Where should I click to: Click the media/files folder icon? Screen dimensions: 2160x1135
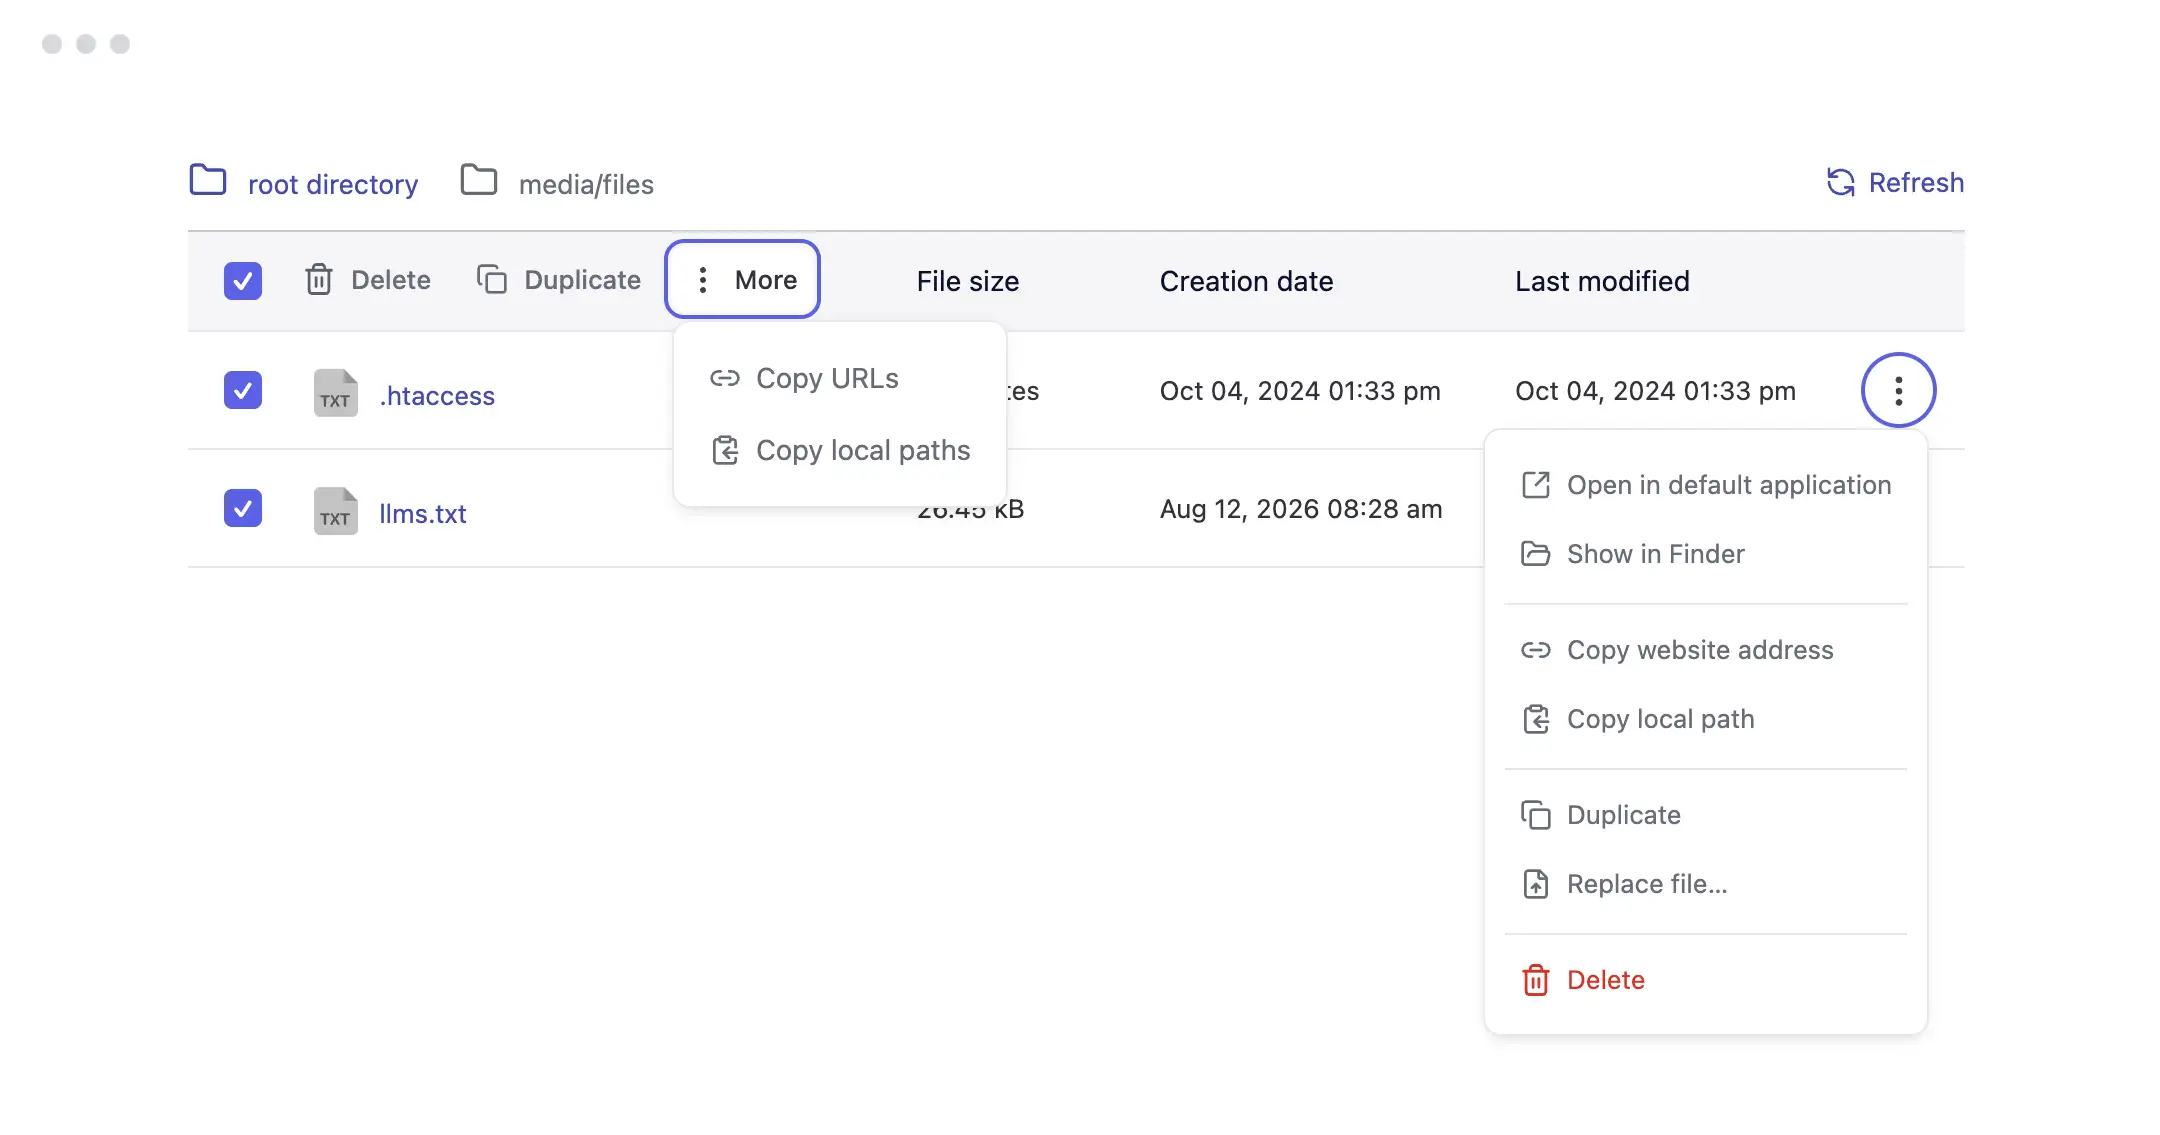click(x=479, y=180)
